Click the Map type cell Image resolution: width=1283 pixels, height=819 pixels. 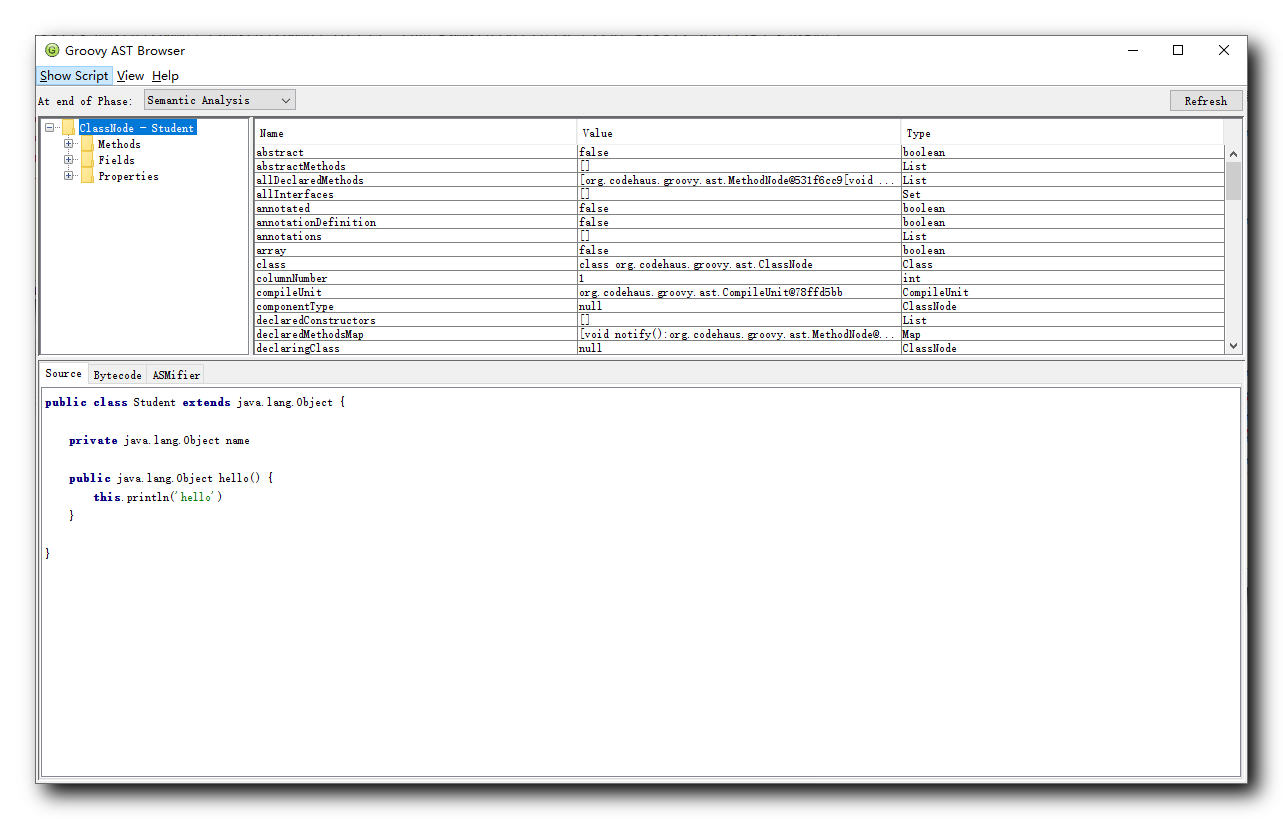point(1062,334)
